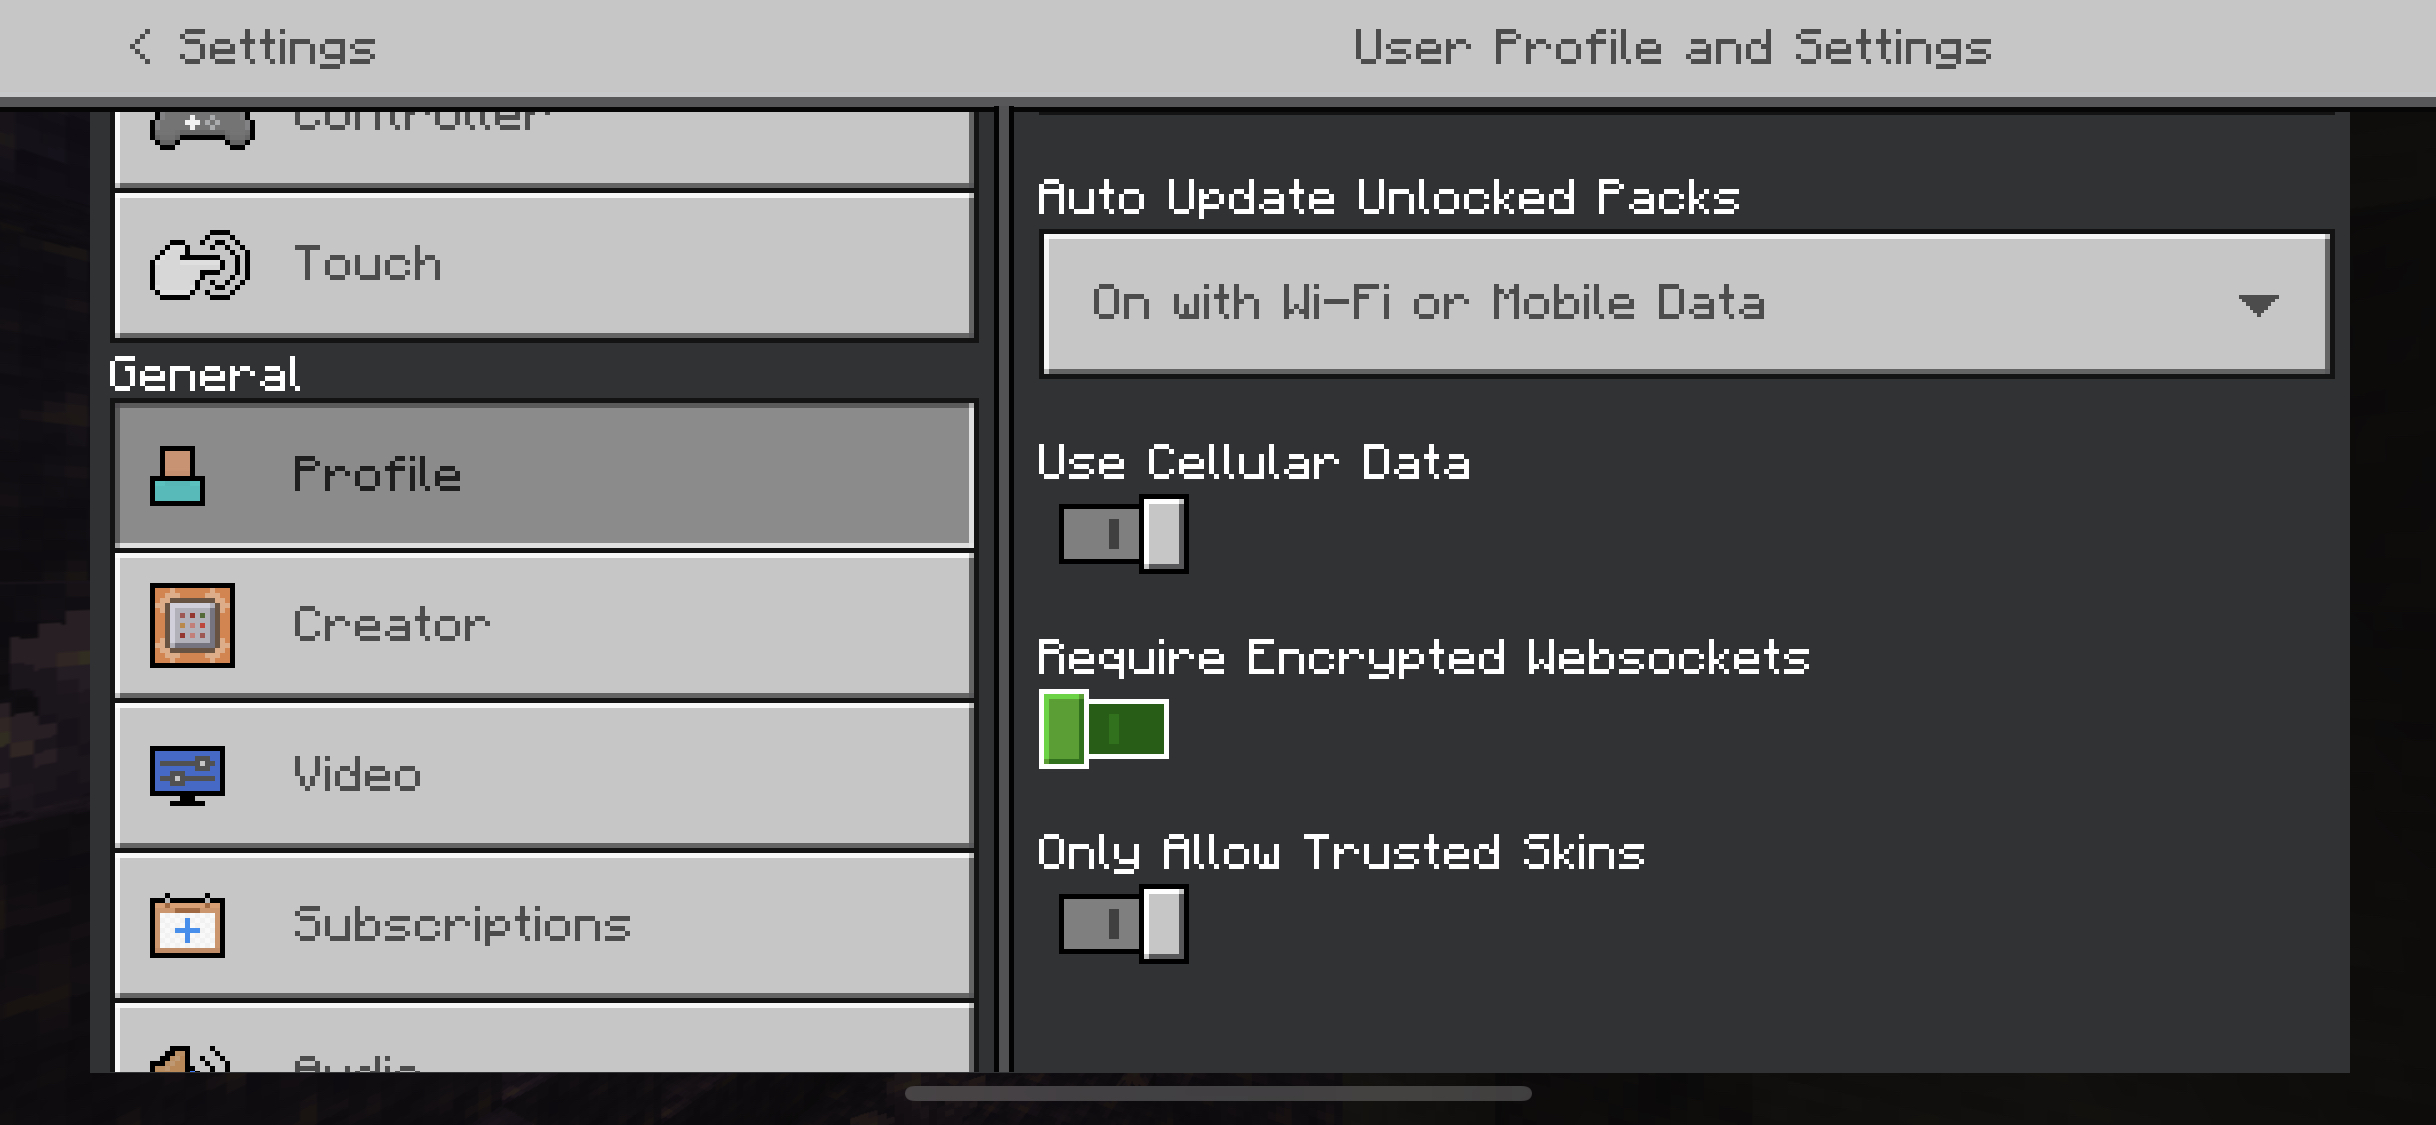
Task: Click the Subscriptions calendar icon
Action: point(187,926)
